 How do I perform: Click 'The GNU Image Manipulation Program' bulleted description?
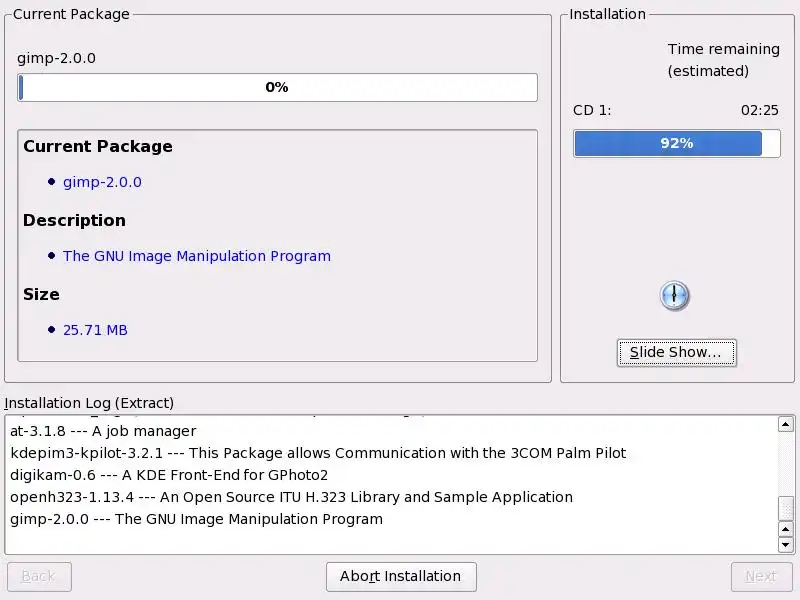coord(197,256)
